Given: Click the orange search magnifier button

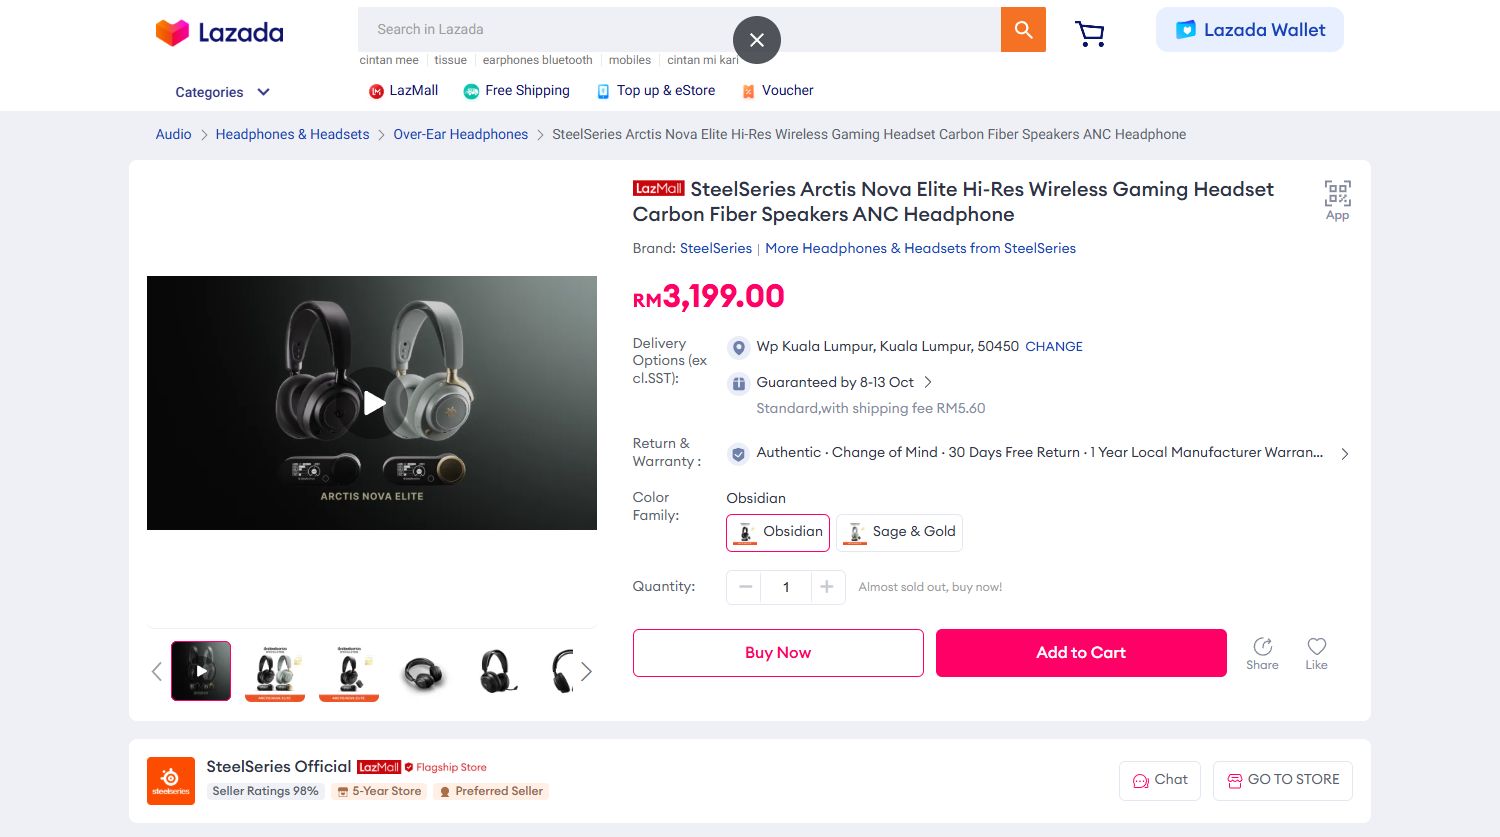Looking at the screenshot, I should 1023,30.
